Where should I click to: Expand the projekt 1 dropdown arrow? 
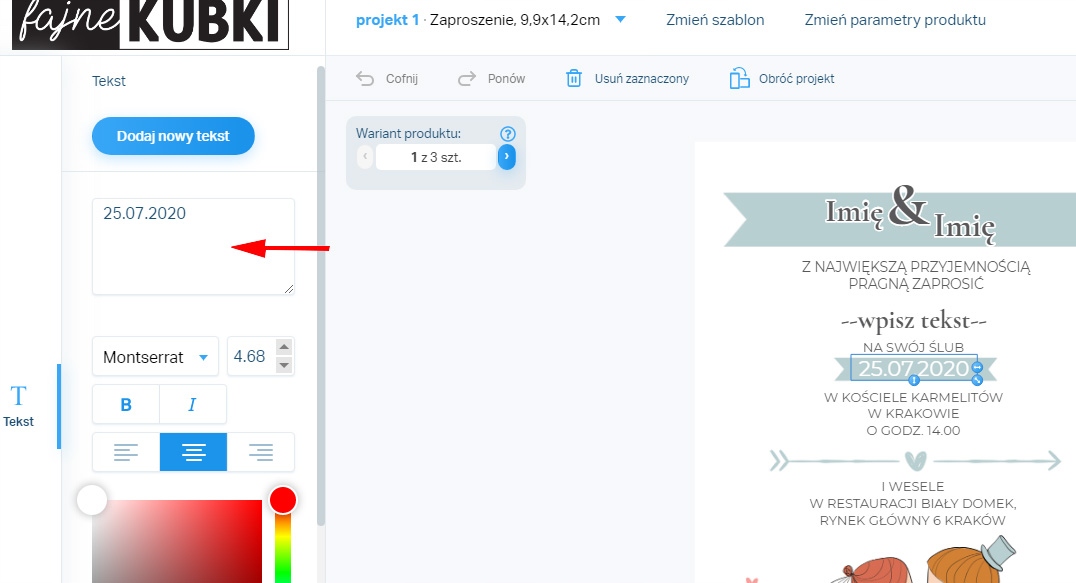[620, 20]
